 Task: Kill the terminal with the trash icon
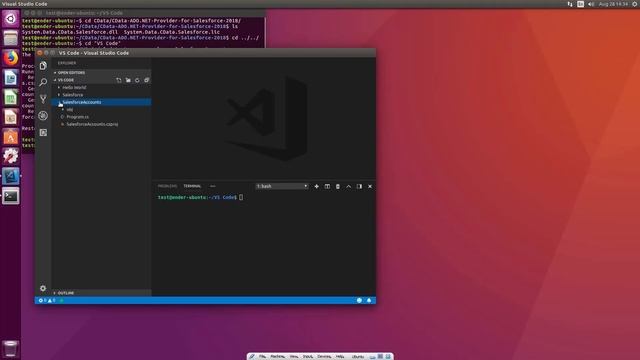pos(338,187)
